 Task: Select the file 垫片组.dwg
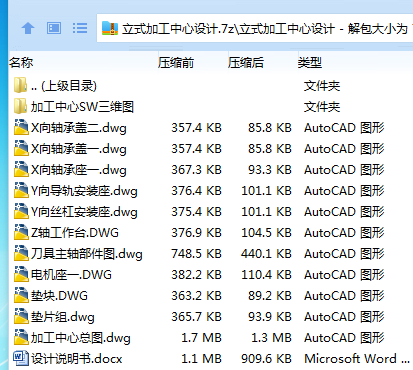(x=63, y=317)
